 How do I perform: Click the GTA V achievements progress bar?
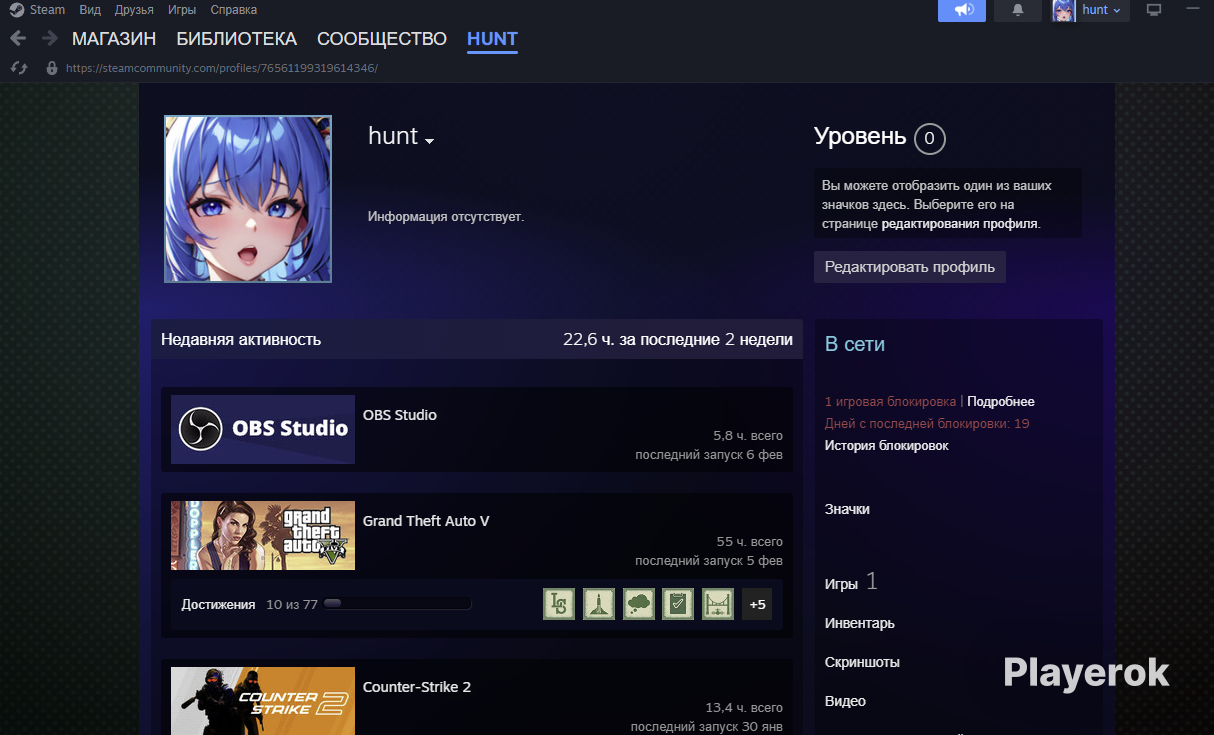397,604
